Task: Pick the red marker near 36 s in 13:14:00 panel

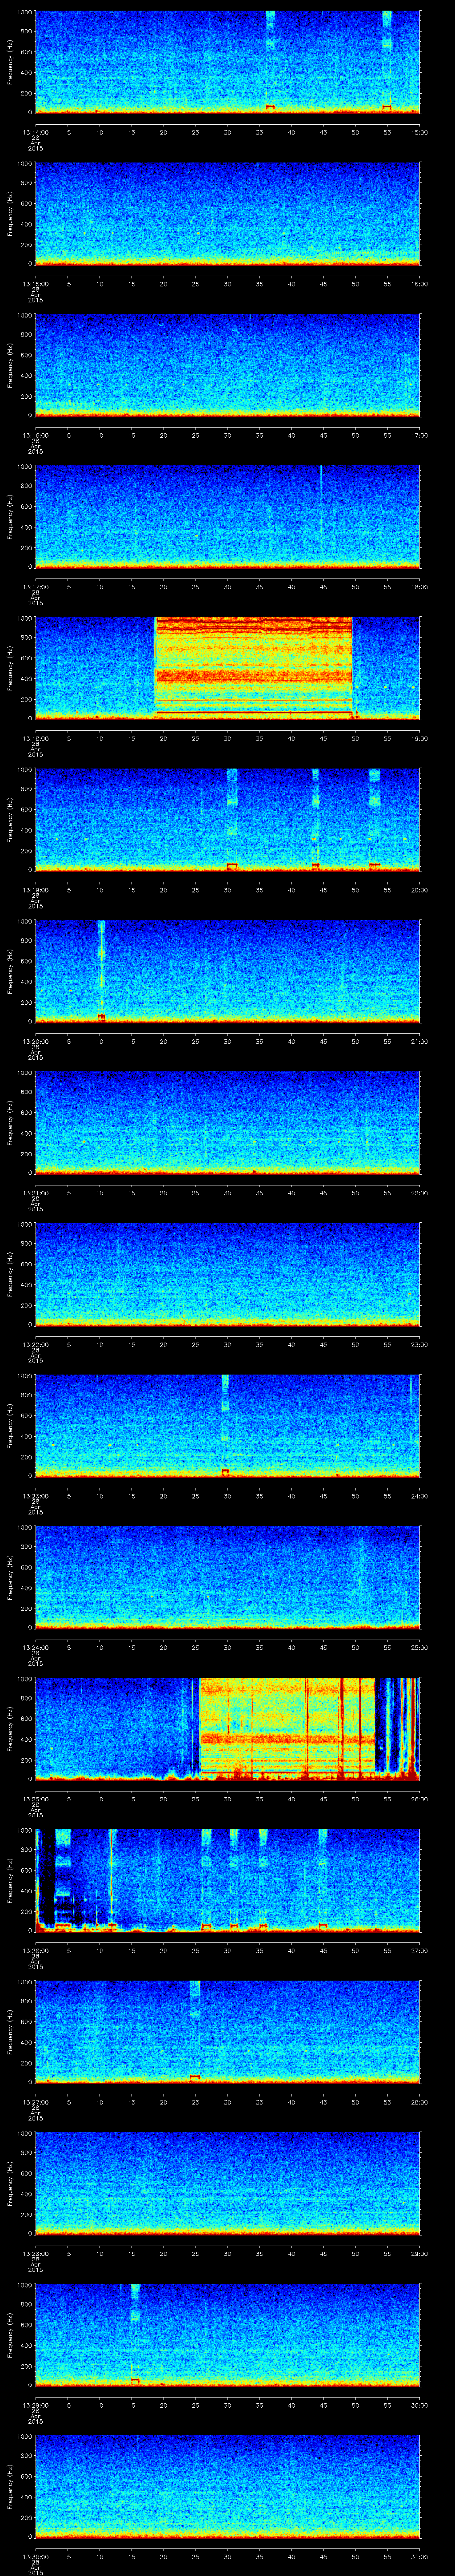Action: 270,107
